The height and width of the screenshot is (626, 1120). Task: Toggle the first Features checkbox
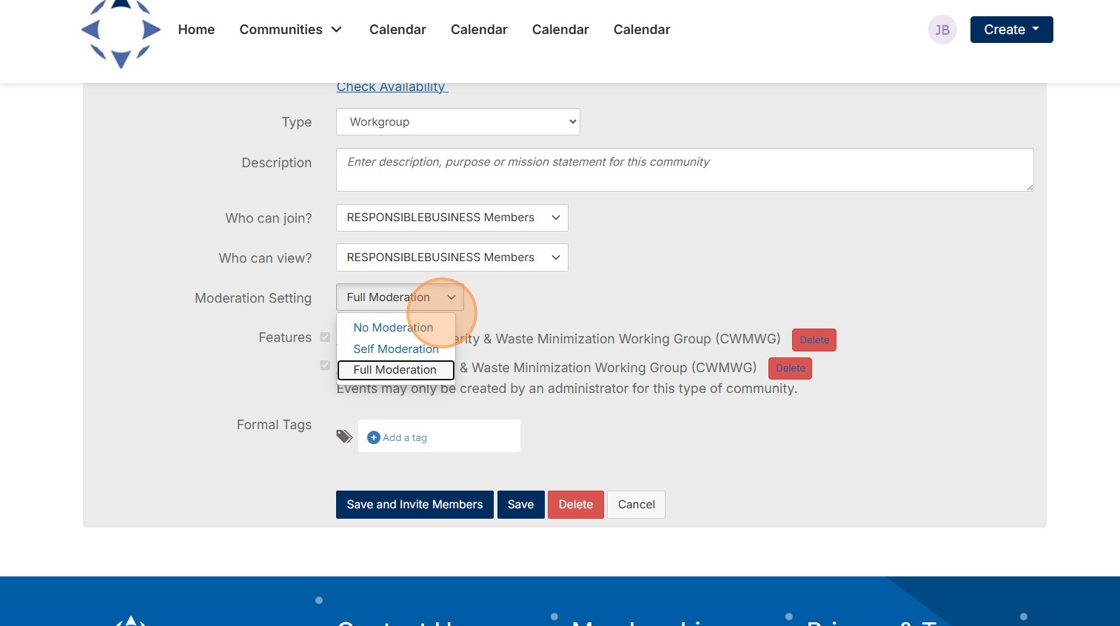click(325, 337)
